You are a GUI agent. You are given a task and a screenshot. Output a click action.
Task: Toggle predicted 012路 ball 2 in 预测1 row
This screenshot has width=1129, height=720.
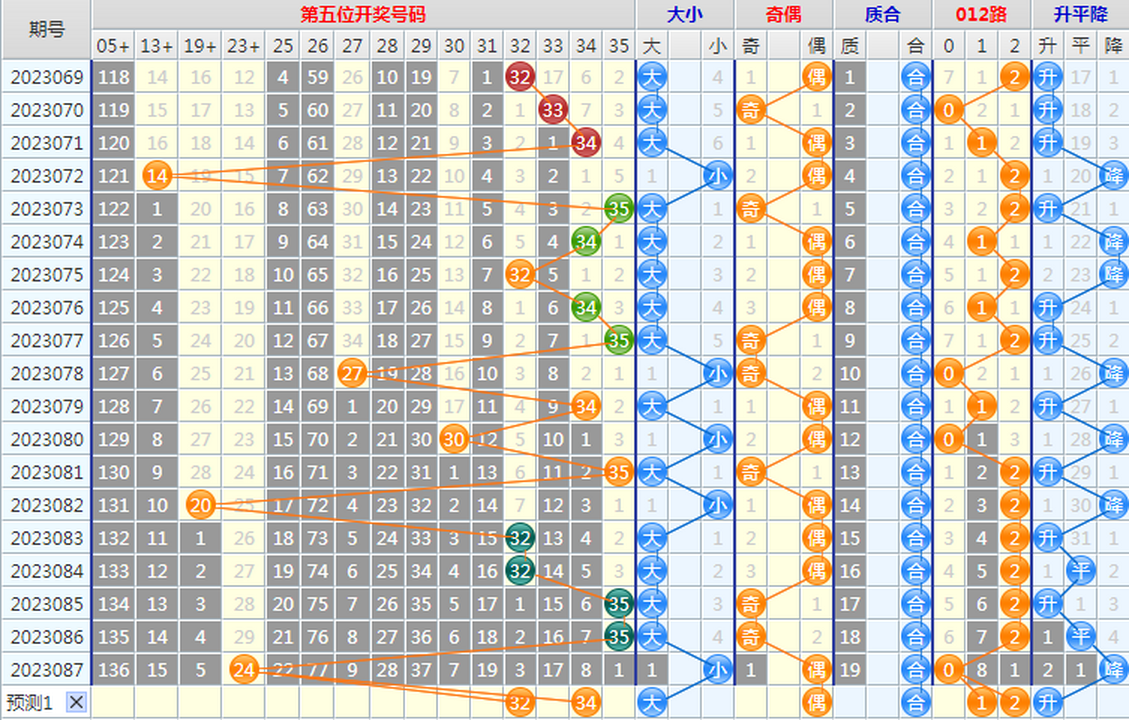(x=1015, y=703)
